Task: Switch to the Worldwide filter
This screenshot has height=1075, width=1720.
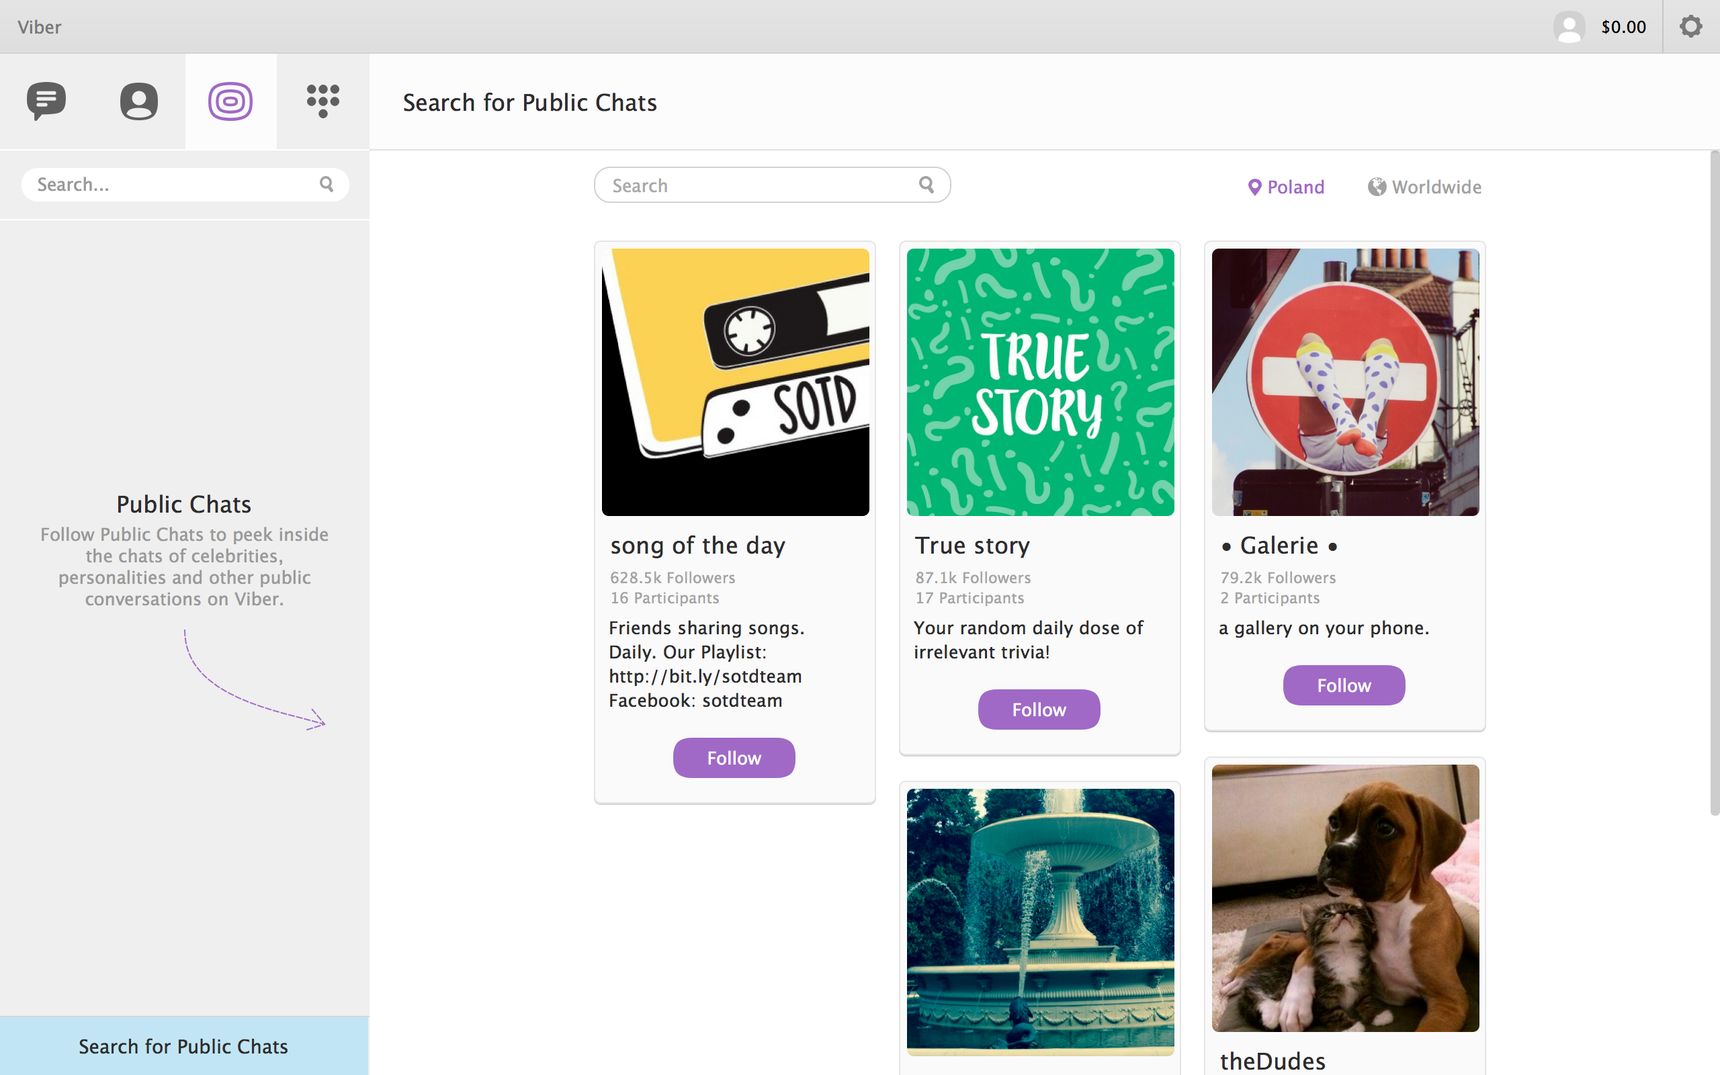Action: point(1425,187)
